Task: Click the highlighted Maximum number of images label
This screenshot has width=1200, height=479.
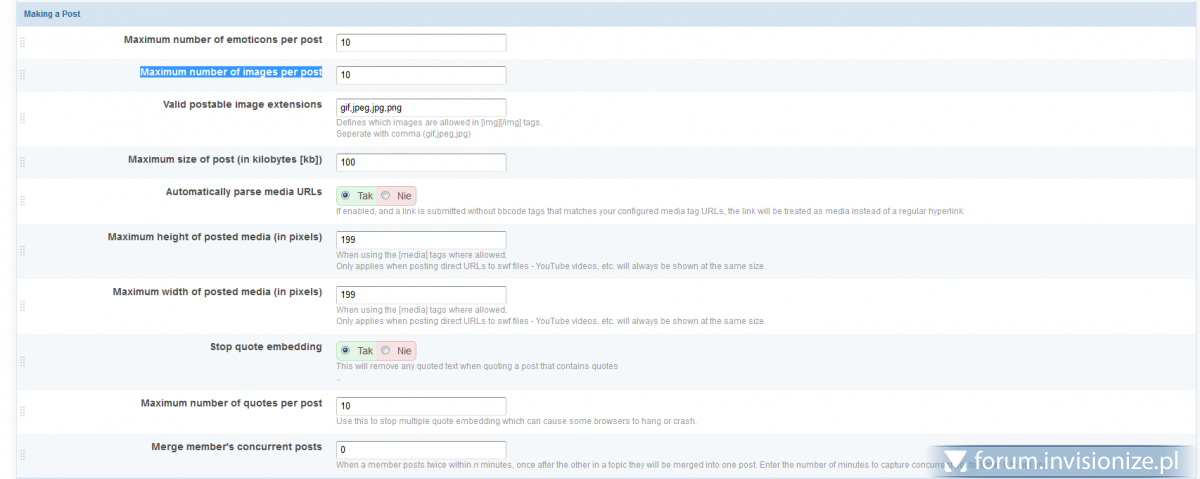Action: point(231,72)
